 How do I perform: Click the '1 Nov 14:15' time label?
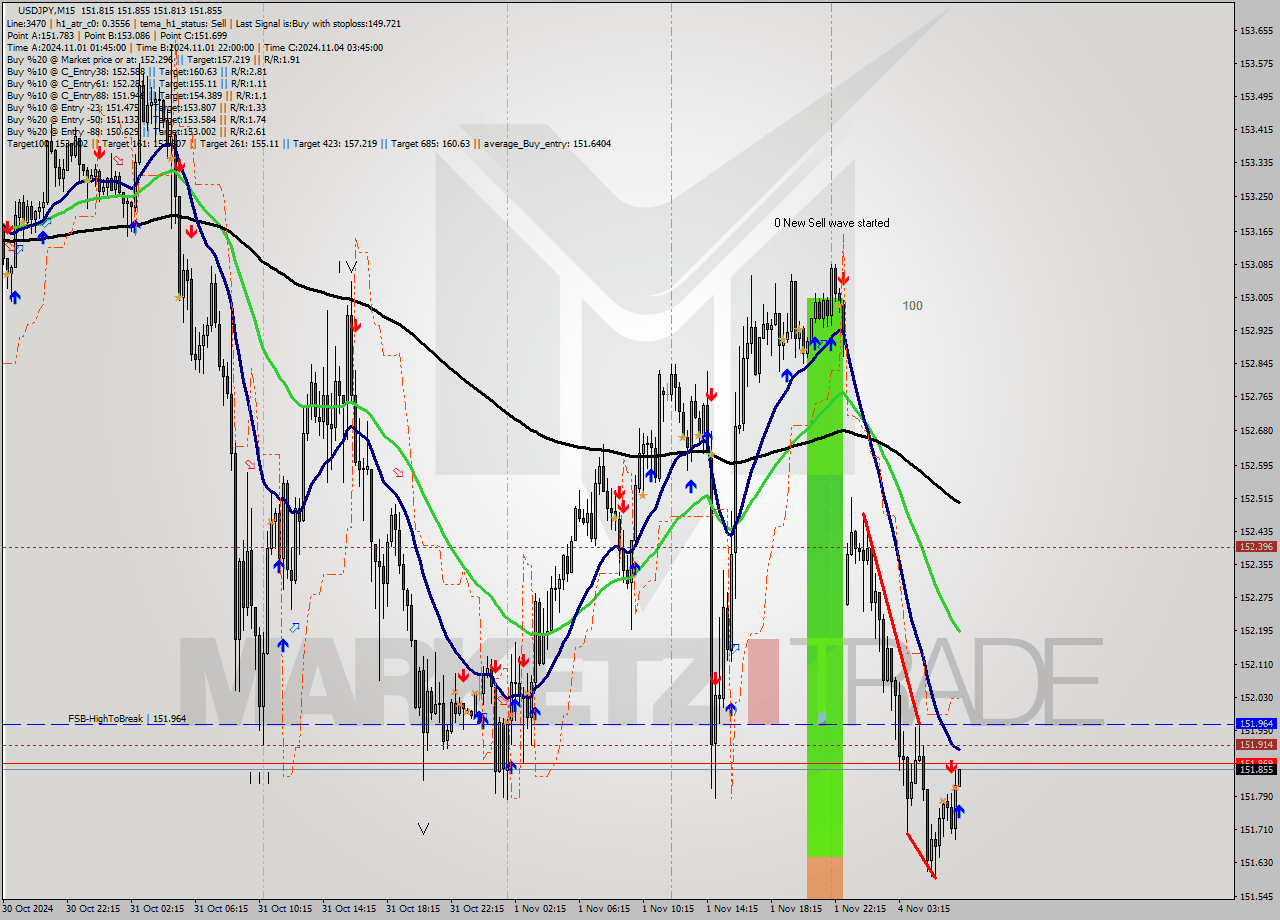(734, 909)
